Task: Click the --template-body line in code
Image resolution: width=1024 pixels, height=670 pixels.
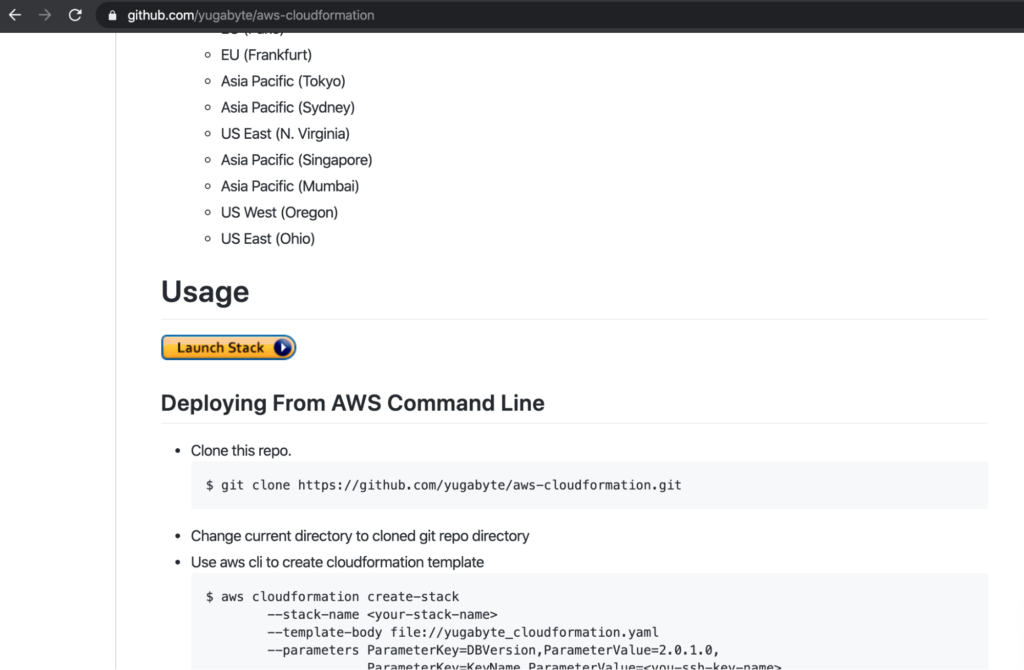Action: pyautogui.click(x=462, y=632)
